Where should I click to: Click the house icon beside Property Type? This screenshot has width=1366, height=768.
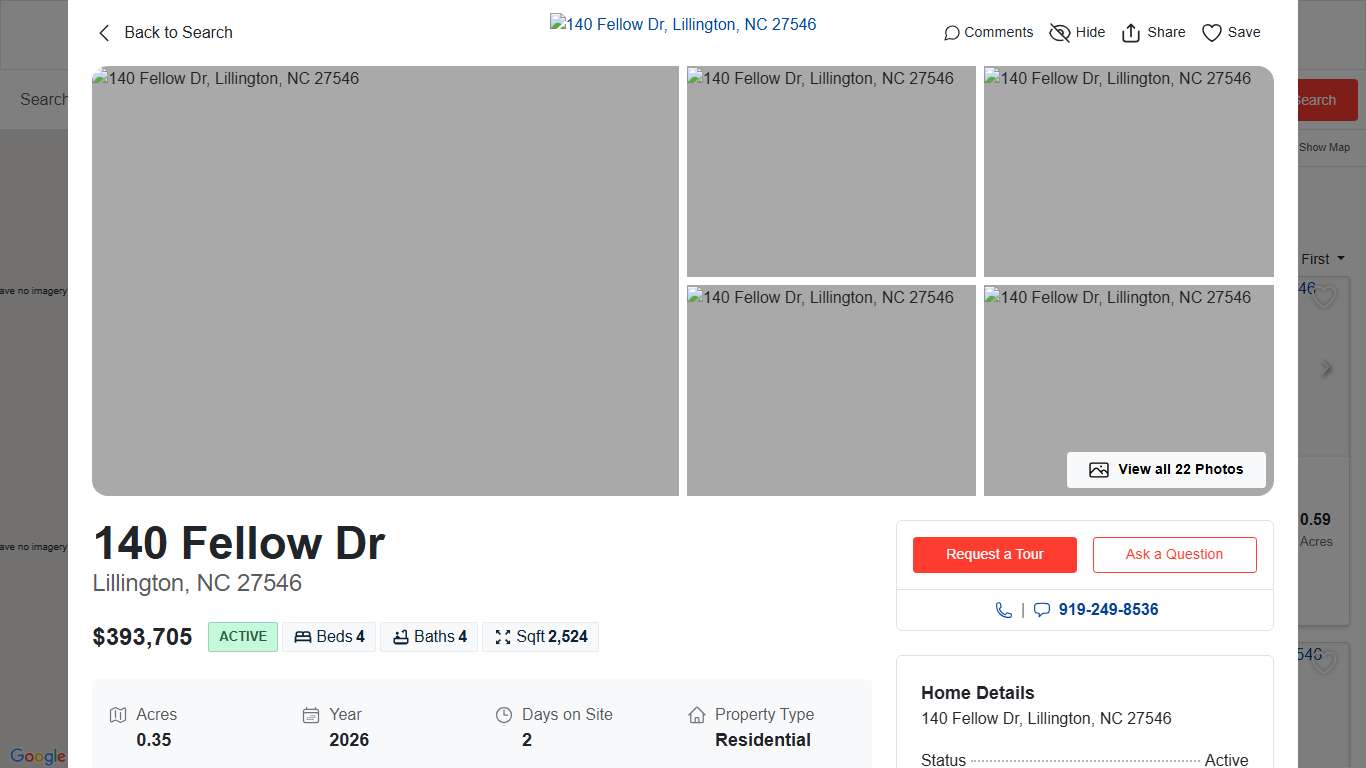pos(697,714)
